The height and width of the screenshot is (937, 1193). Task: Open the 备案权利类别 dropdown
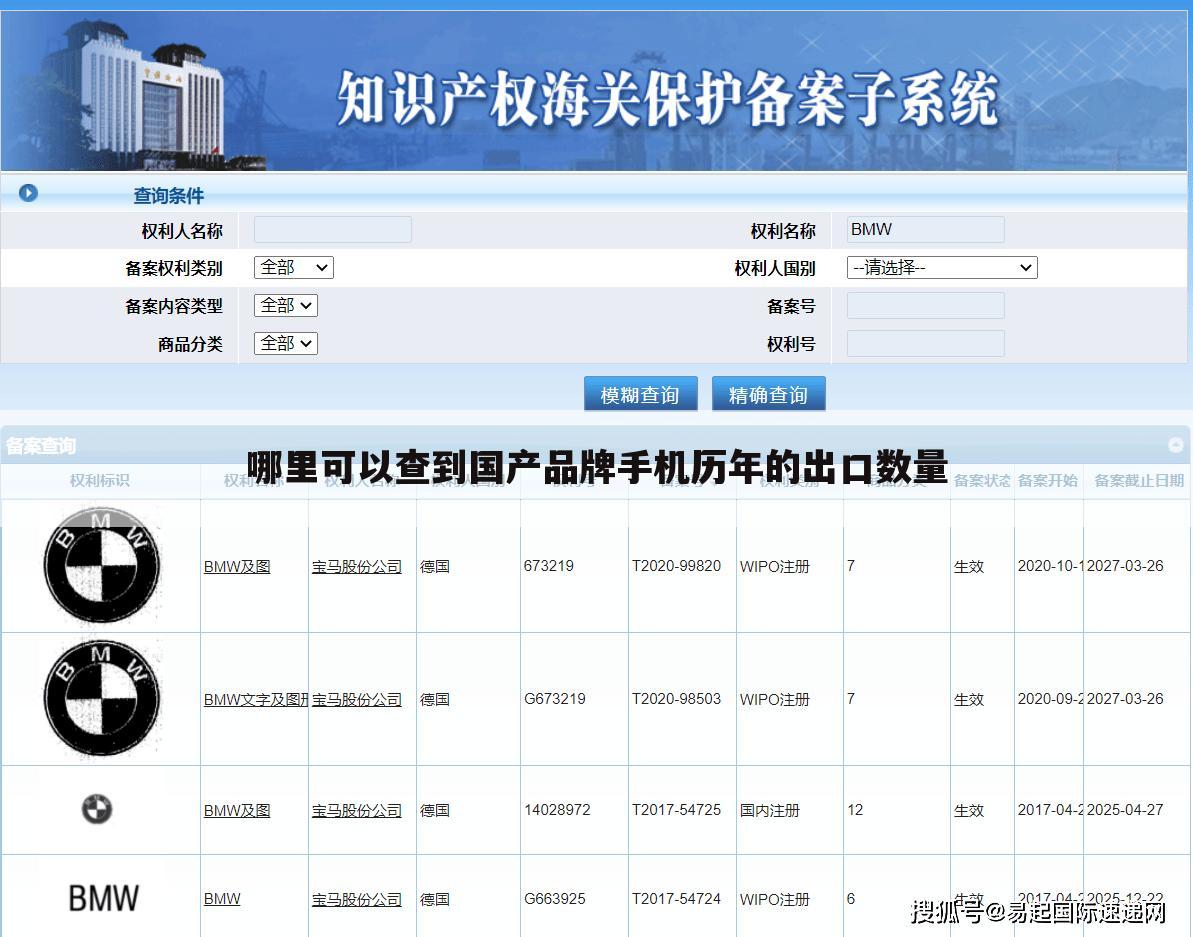[293, 267]
